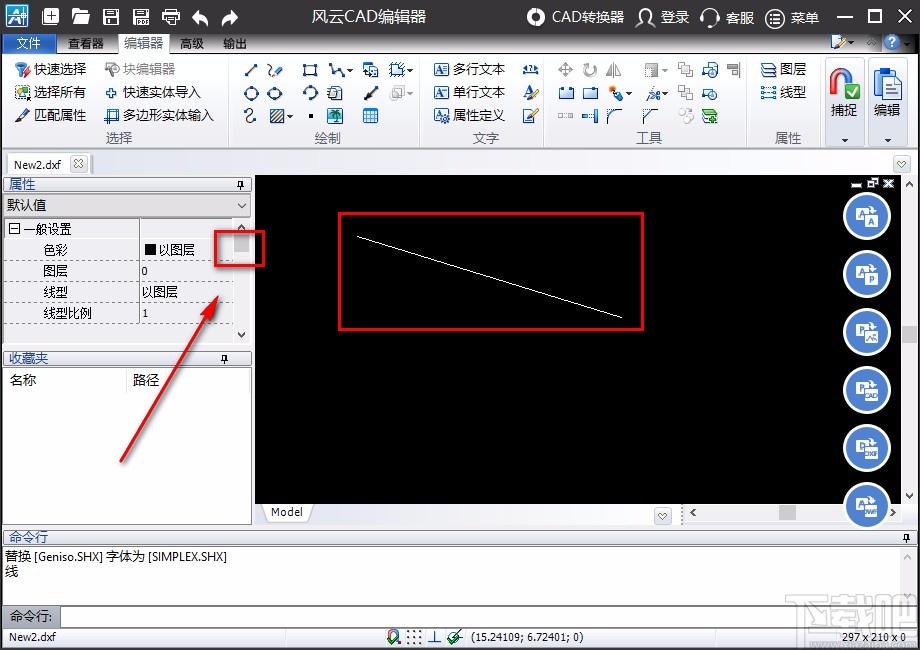
Task: Create a new file from title bar
Action: click(x=50, y=16)
